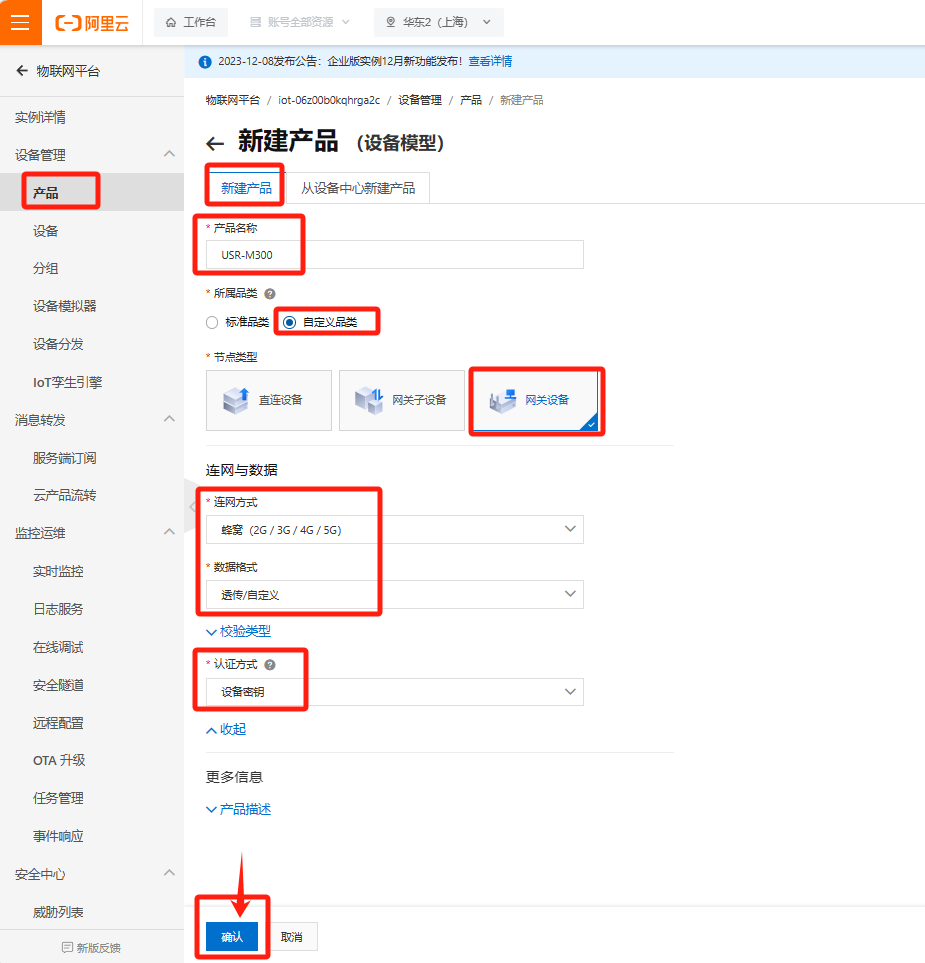The image size is (925, 963).
Task: Click the home icon in 工作台 button
Action: pyautogui.click(x=171, y=22)
